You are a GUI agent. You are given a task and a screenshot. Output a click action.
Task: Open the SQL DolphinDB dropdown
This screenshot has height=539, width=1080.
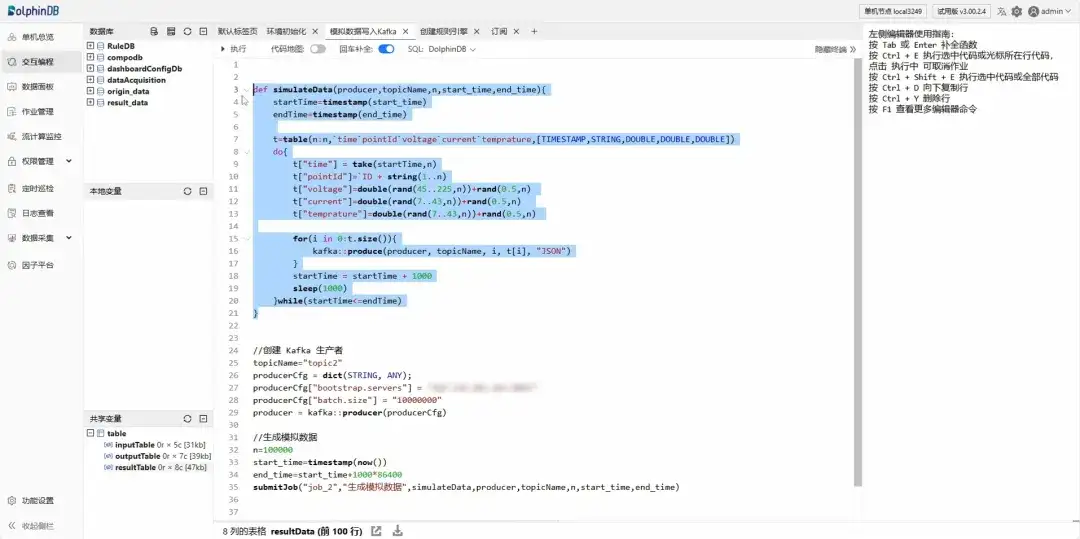point(452,50)
